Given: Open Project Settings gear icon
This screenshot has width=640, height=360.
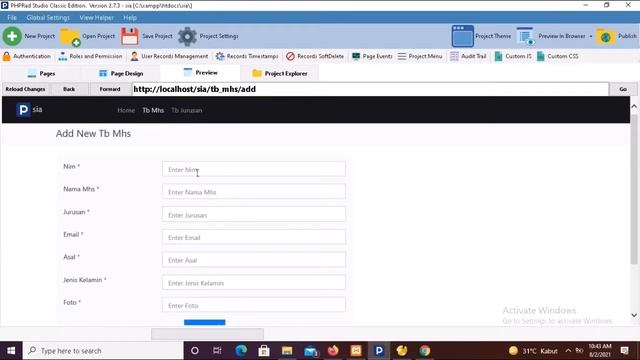Looking at the screenshot, I should tap(187, 36).
